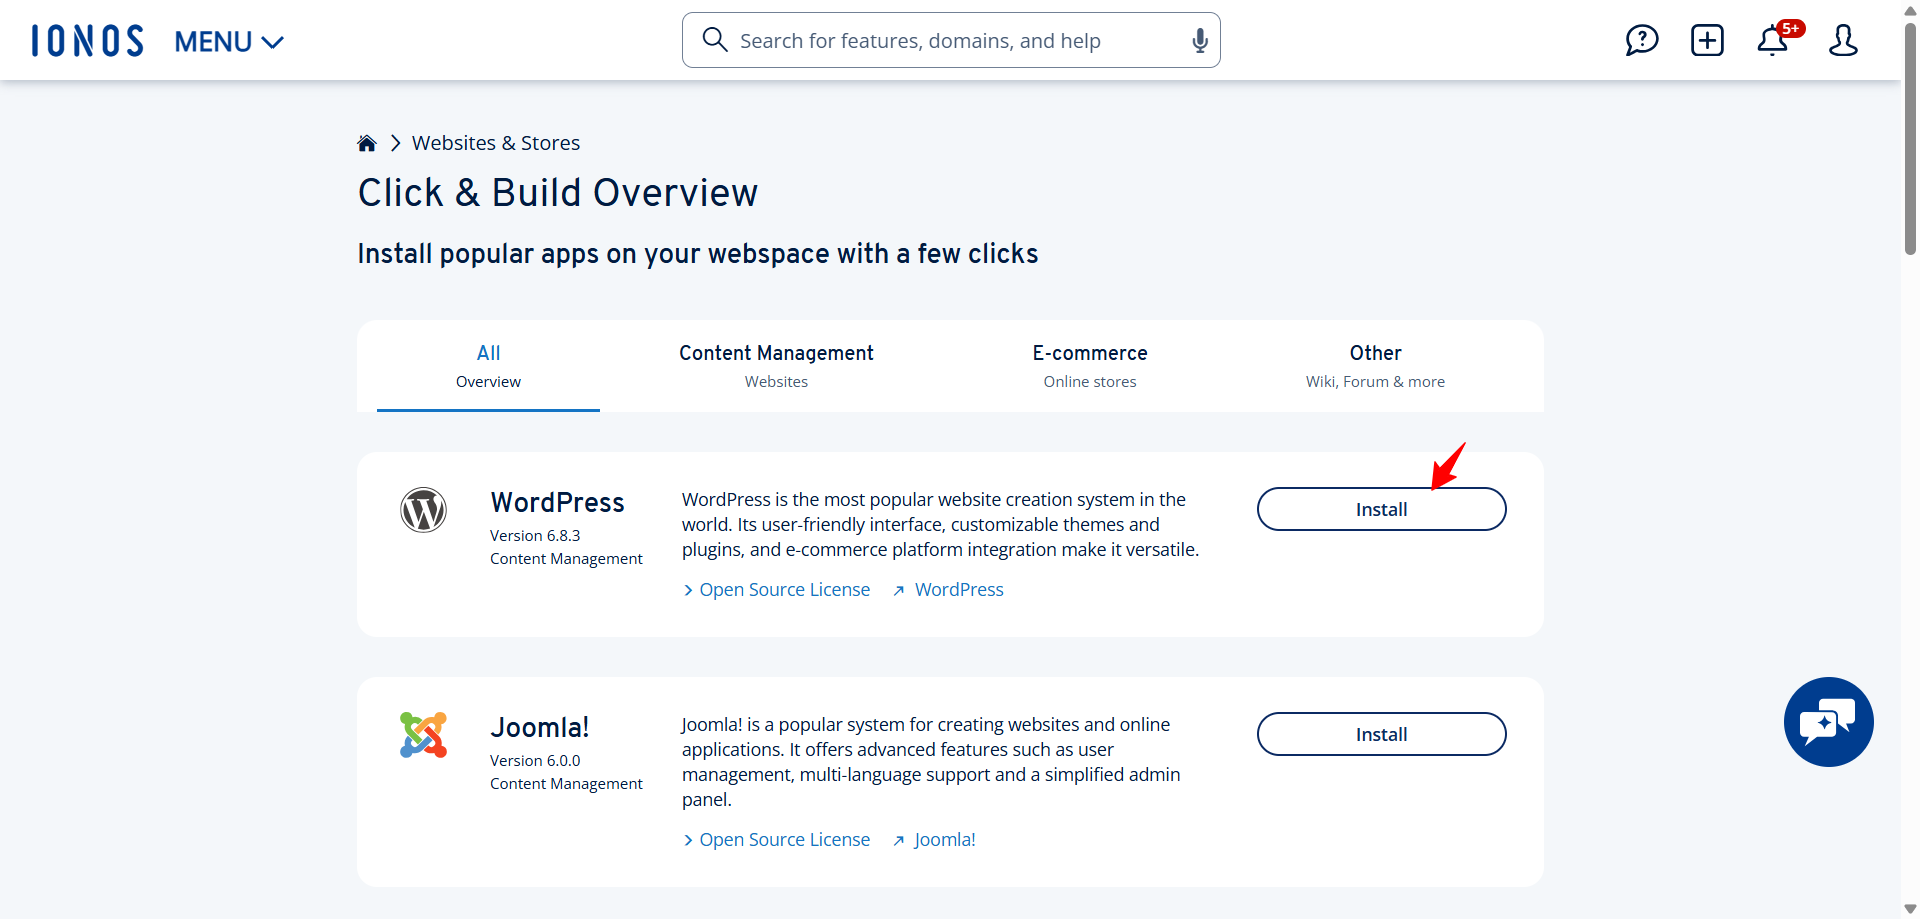Install Joomla!
This screenshot has width=1920, height=919.
1381,734
